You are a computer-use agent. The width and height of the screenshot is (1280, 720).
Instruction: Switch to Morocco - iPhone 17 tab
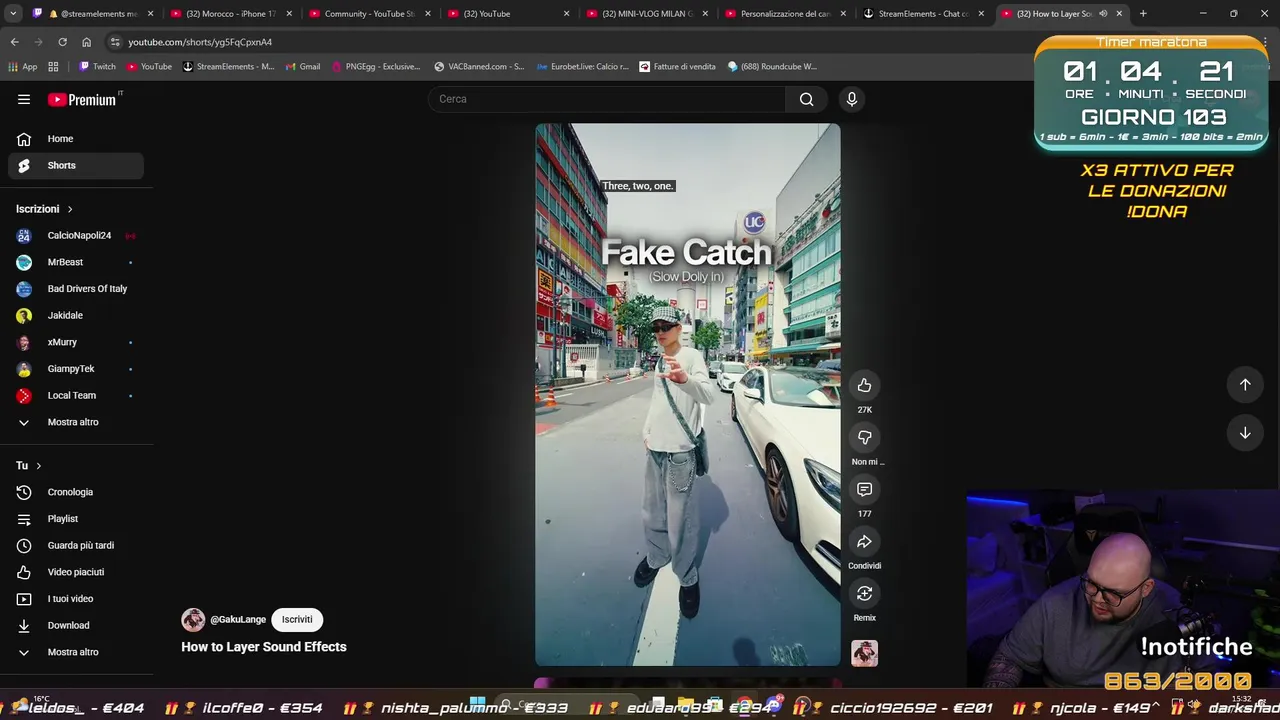229,14
